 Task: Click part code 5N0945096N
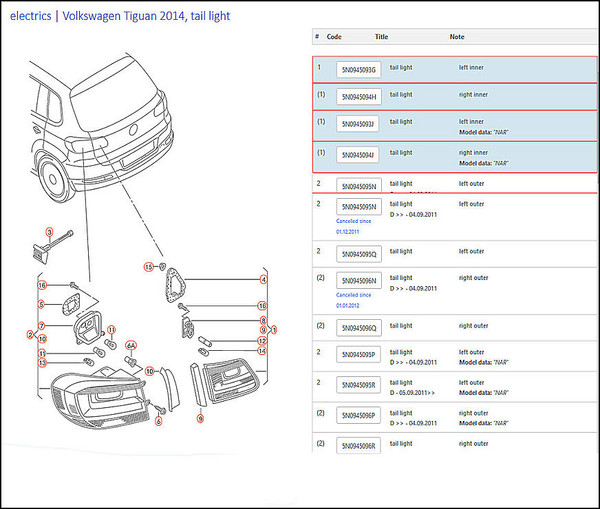(x=358, y=281)
